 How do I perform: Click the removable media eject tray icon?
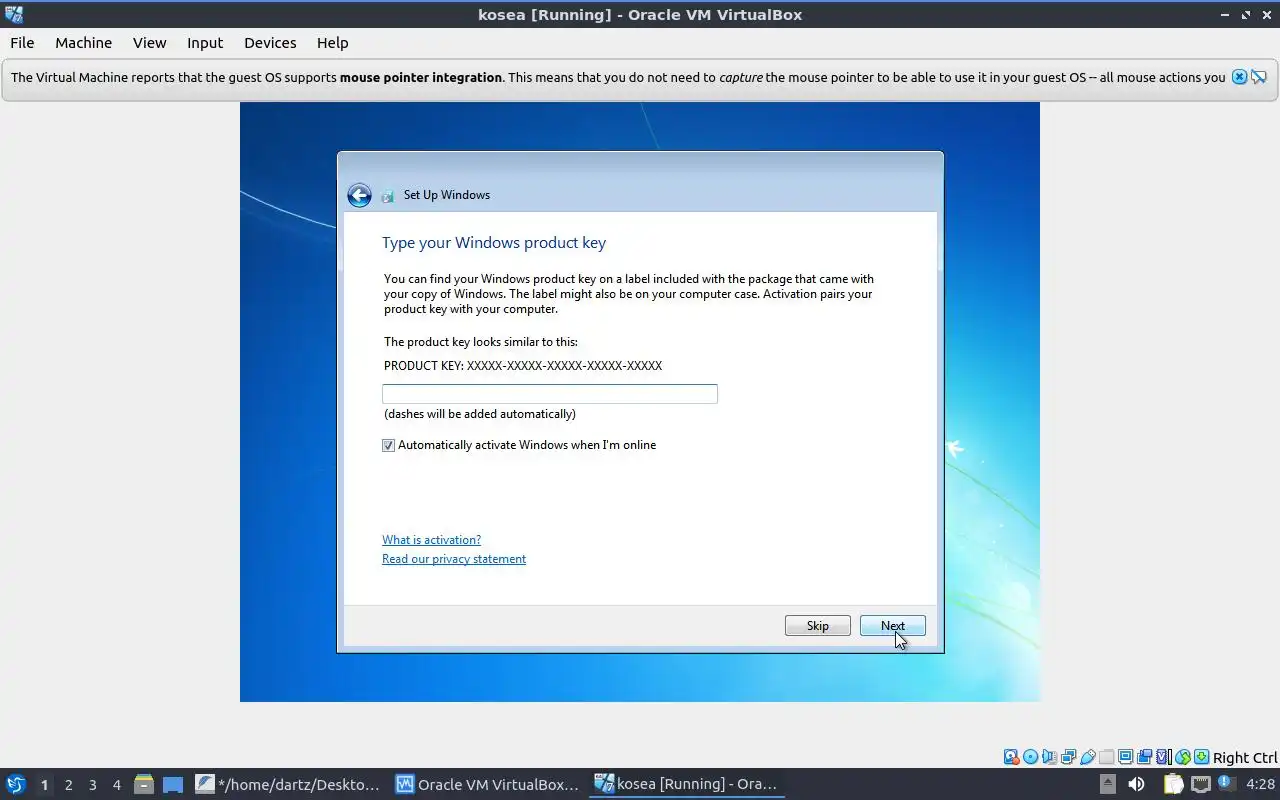point(1108,784)
